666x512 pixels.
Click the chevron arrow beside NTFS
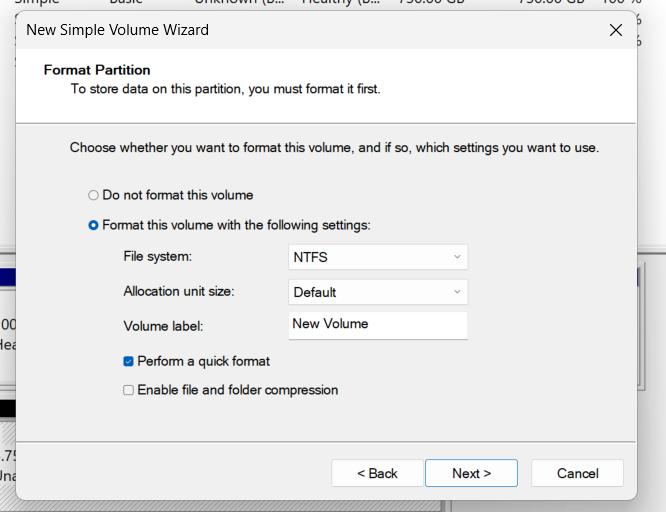(x=457, y=257)
